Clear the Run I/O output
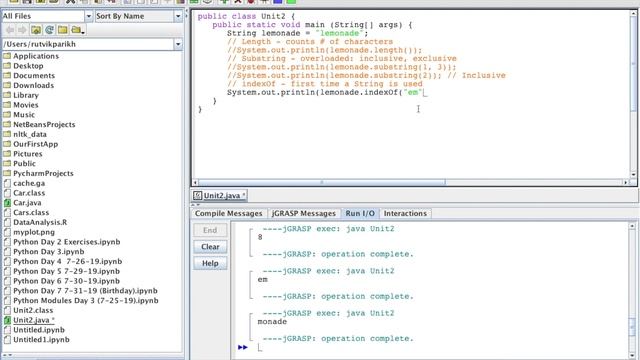This screenshot has width=640, height=360. tap(210, 247)
